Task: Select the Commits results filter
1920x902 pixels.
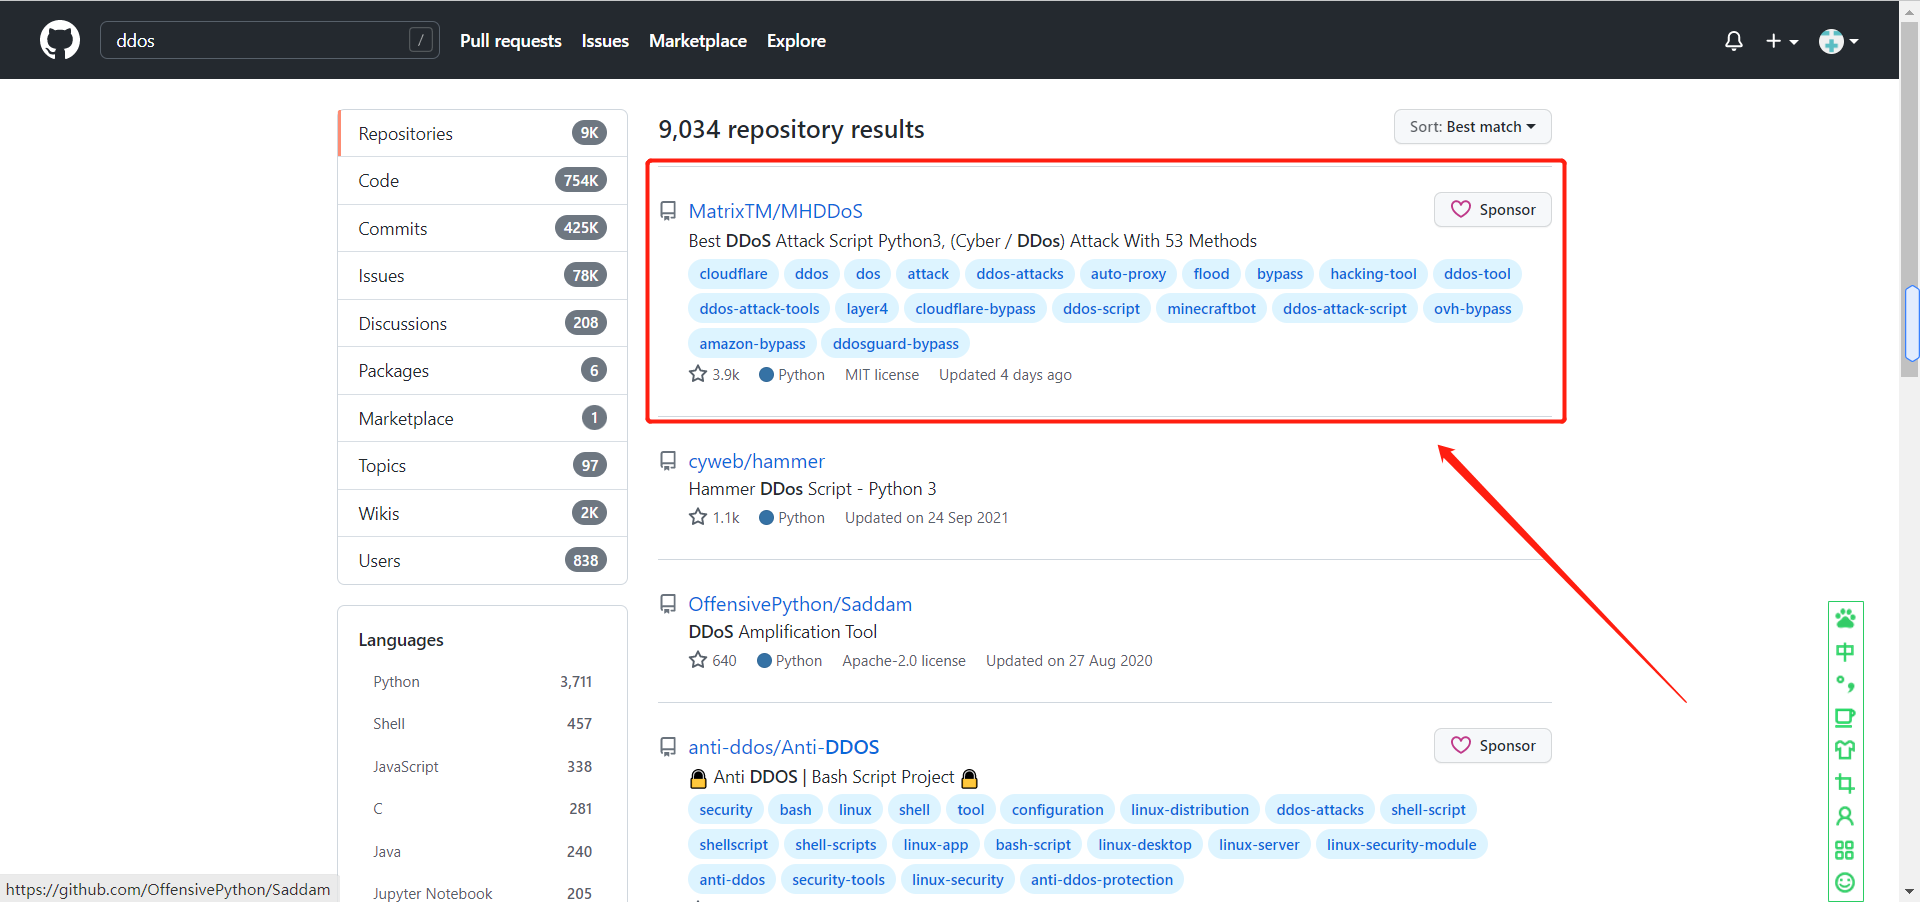Action: click(x=483, y=228)
